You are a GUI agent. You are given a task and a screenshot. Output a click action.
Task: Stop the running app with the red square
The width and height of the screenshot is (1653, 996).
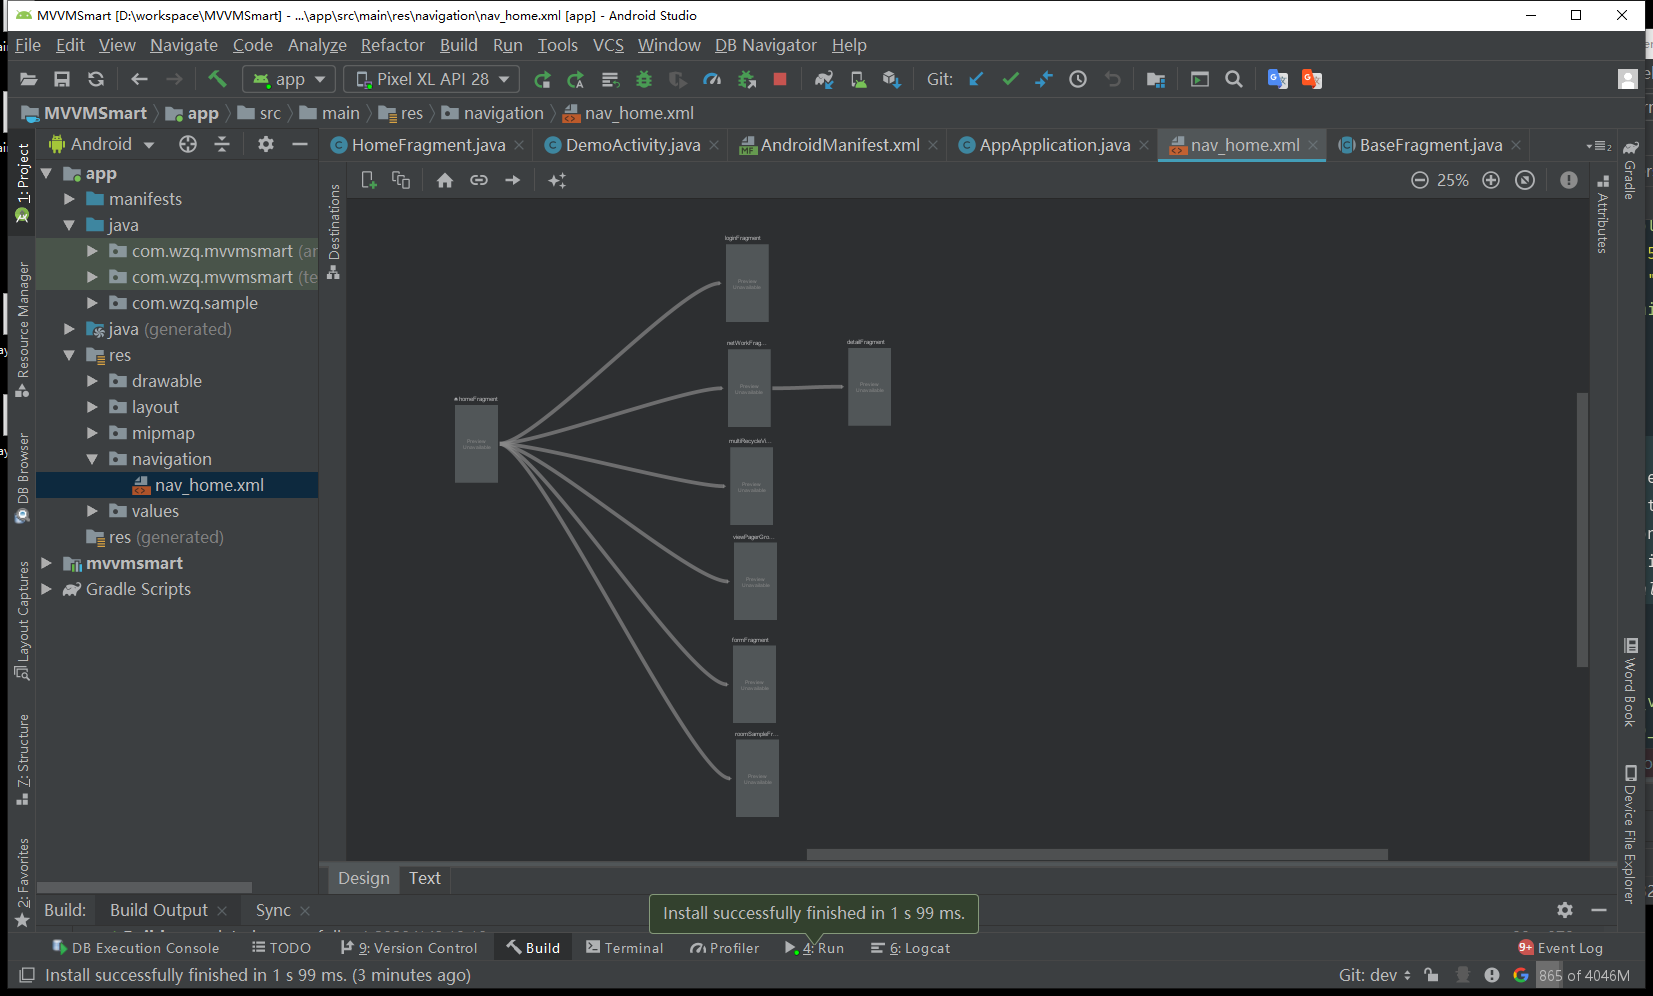(780, 79)
